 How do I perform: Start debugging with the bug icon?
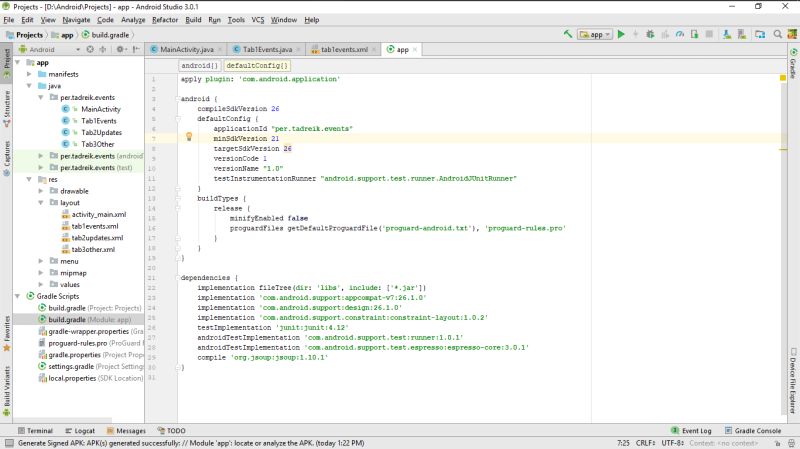(650, 34)
